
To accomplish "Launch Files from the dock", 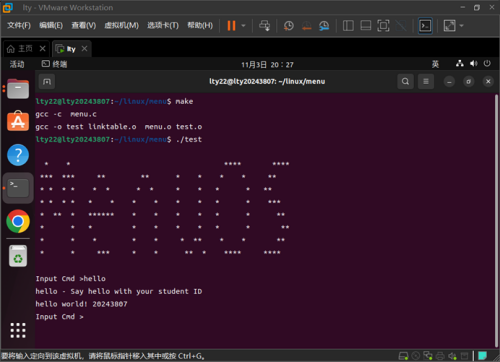I will (18, 89).
